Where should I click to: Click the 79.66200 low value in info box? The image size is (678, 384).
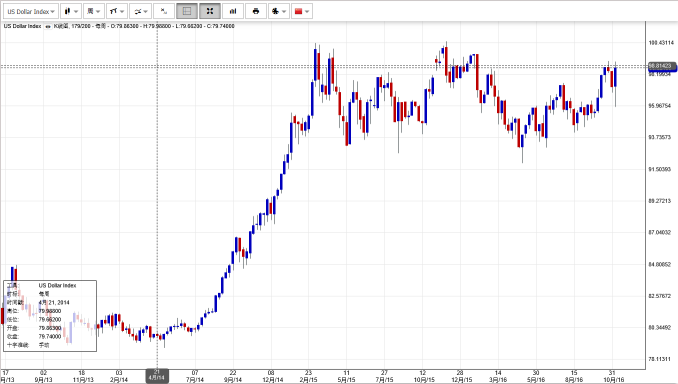tap(50, 320)
